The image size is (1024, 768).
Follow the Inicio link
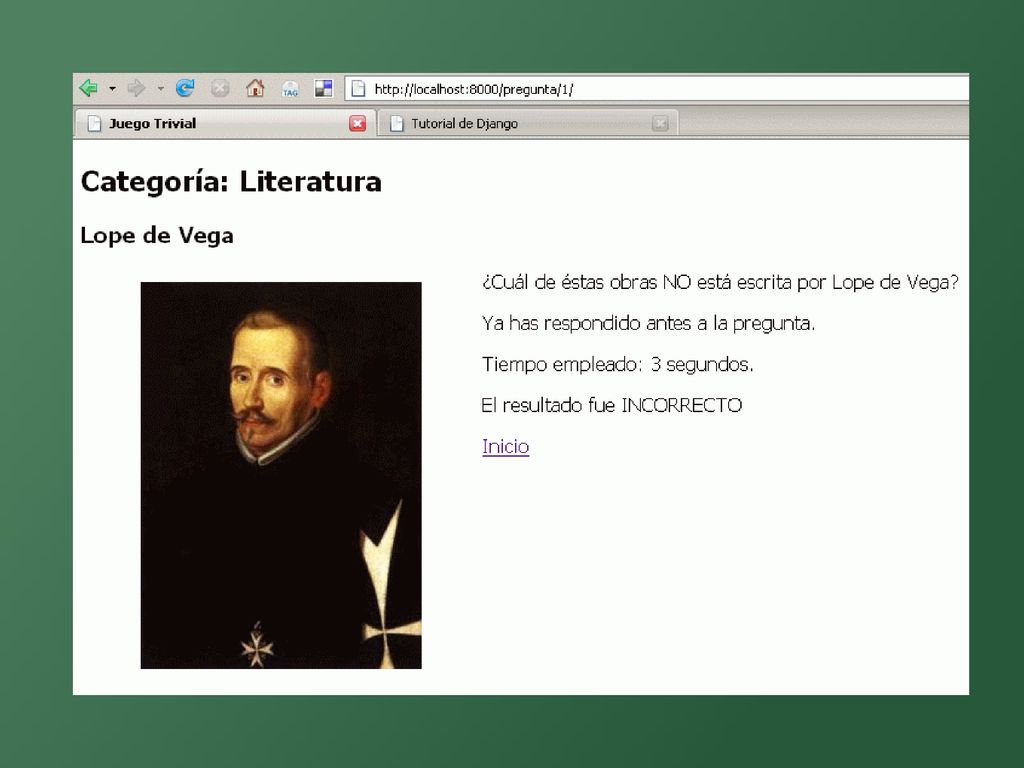(x=505, y=447)
